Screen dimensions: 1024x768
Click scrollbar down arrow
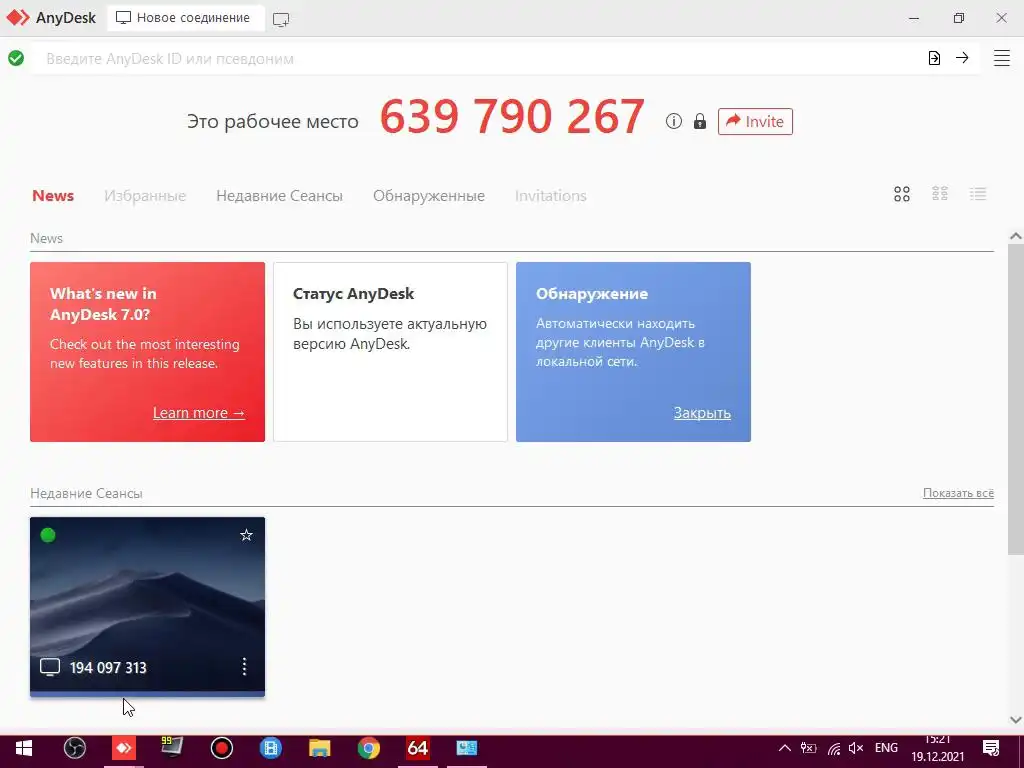click(x=1016, y=719)
